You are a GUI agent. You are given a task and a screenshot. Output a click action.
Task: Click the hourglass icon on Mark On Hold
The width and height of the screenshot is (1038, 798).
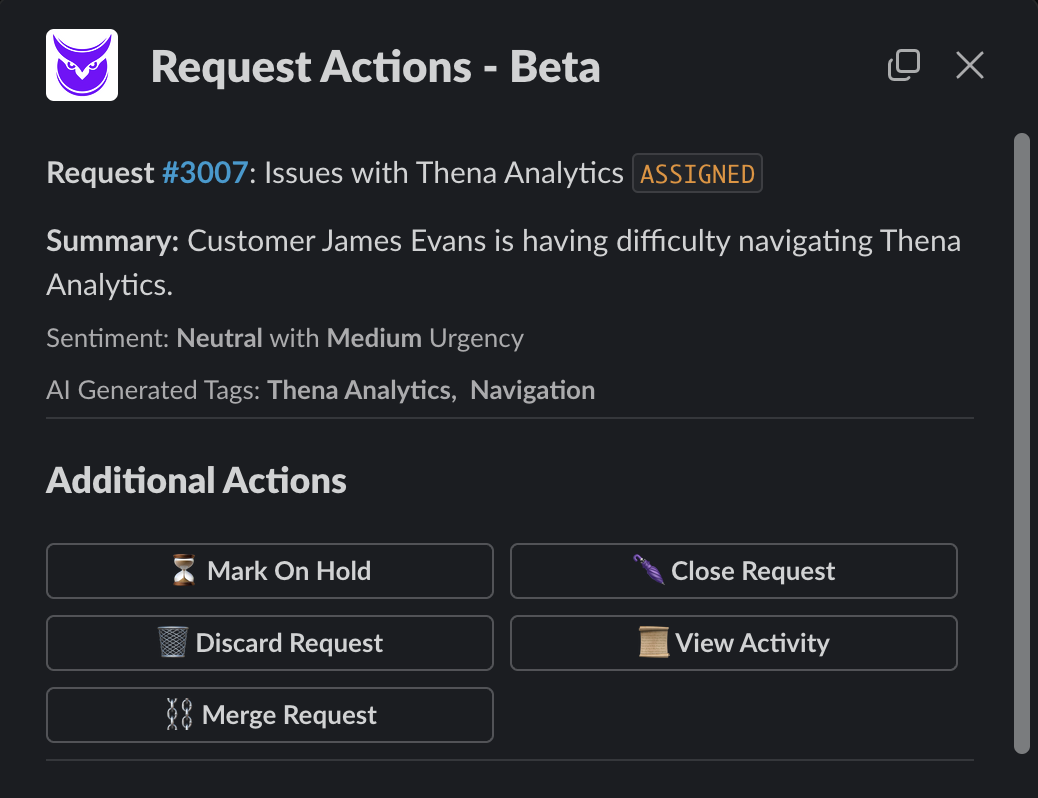coord(184,571)
